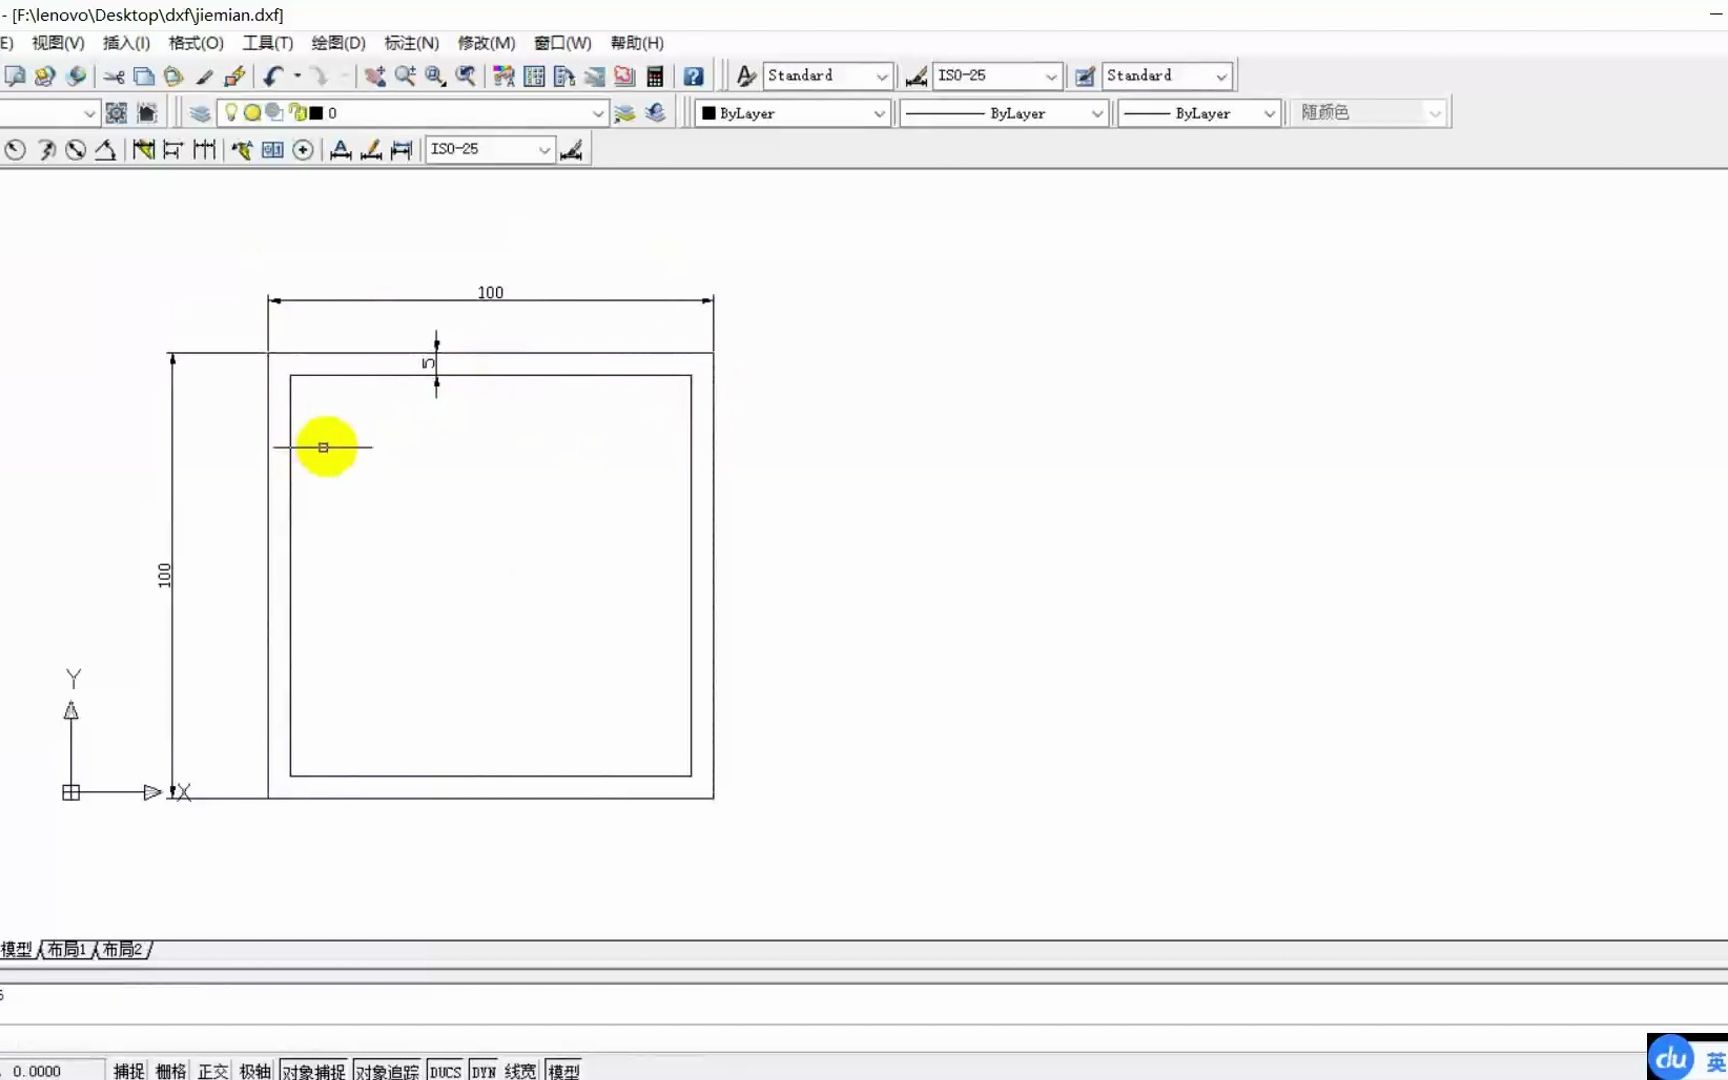Click the Paste clipboard icon
This screenshot has height=1080, width=1728.
[174, 76]
